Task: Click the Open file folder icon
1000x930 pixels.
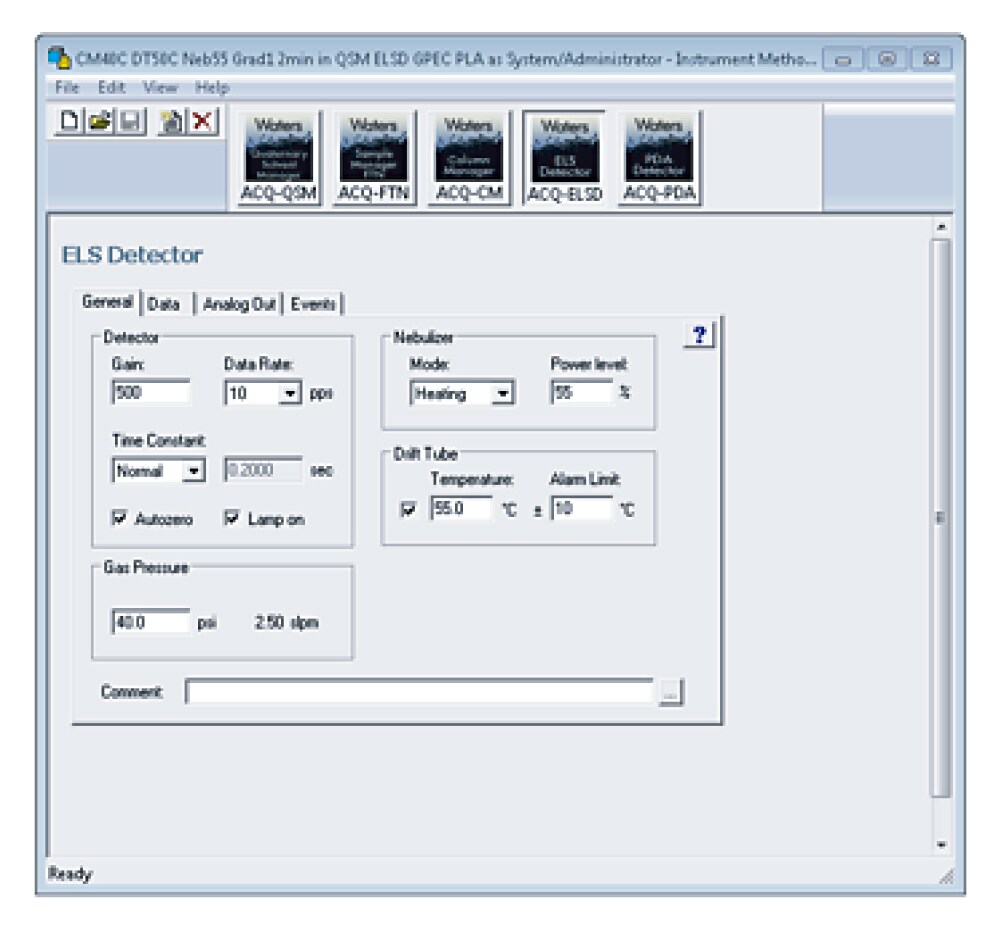Action: 98,122
